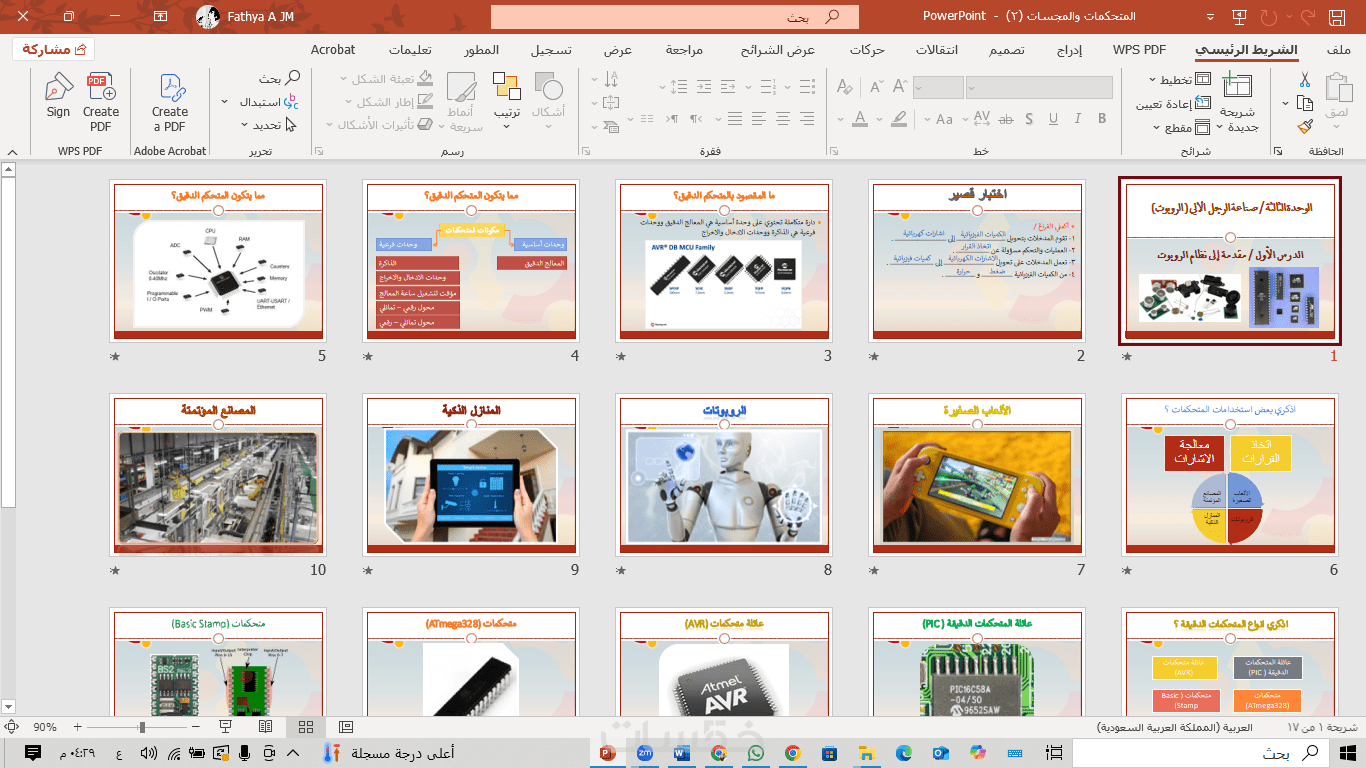Click the Share (مشاركة) button
This screenshot has width=1366, height=768.
pyautogui.click(x=54, y=50)
